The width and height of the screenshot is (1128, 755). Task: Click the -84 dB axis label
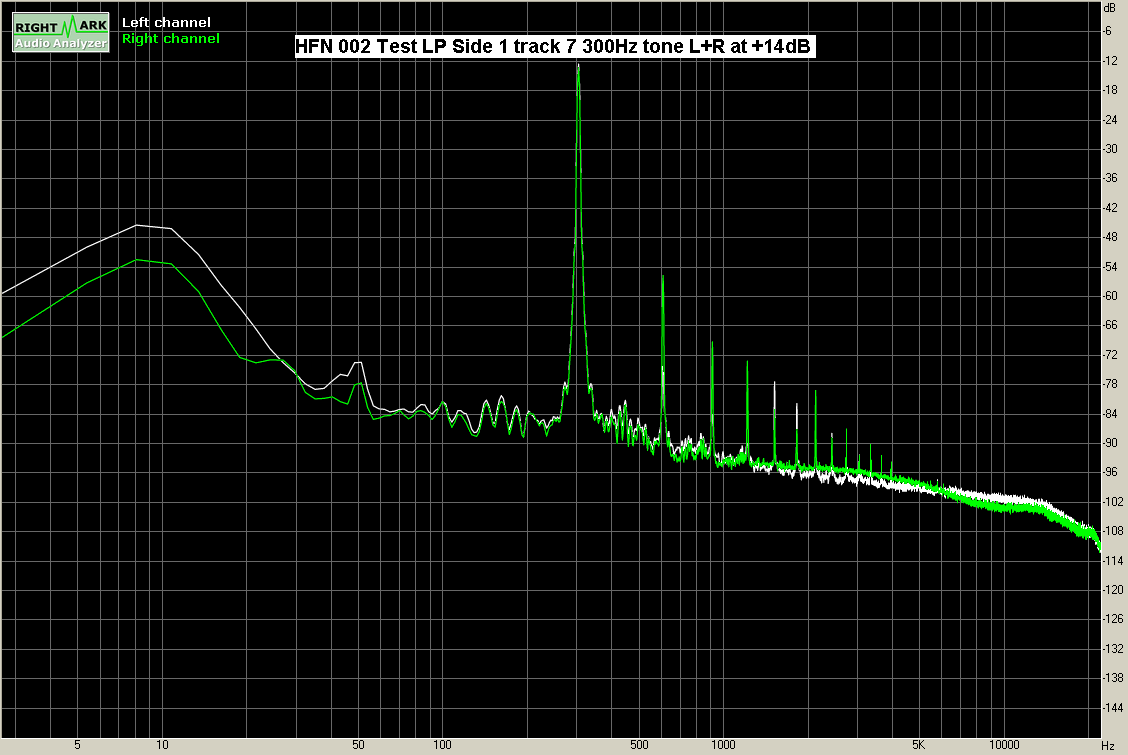pos(1110,413)
